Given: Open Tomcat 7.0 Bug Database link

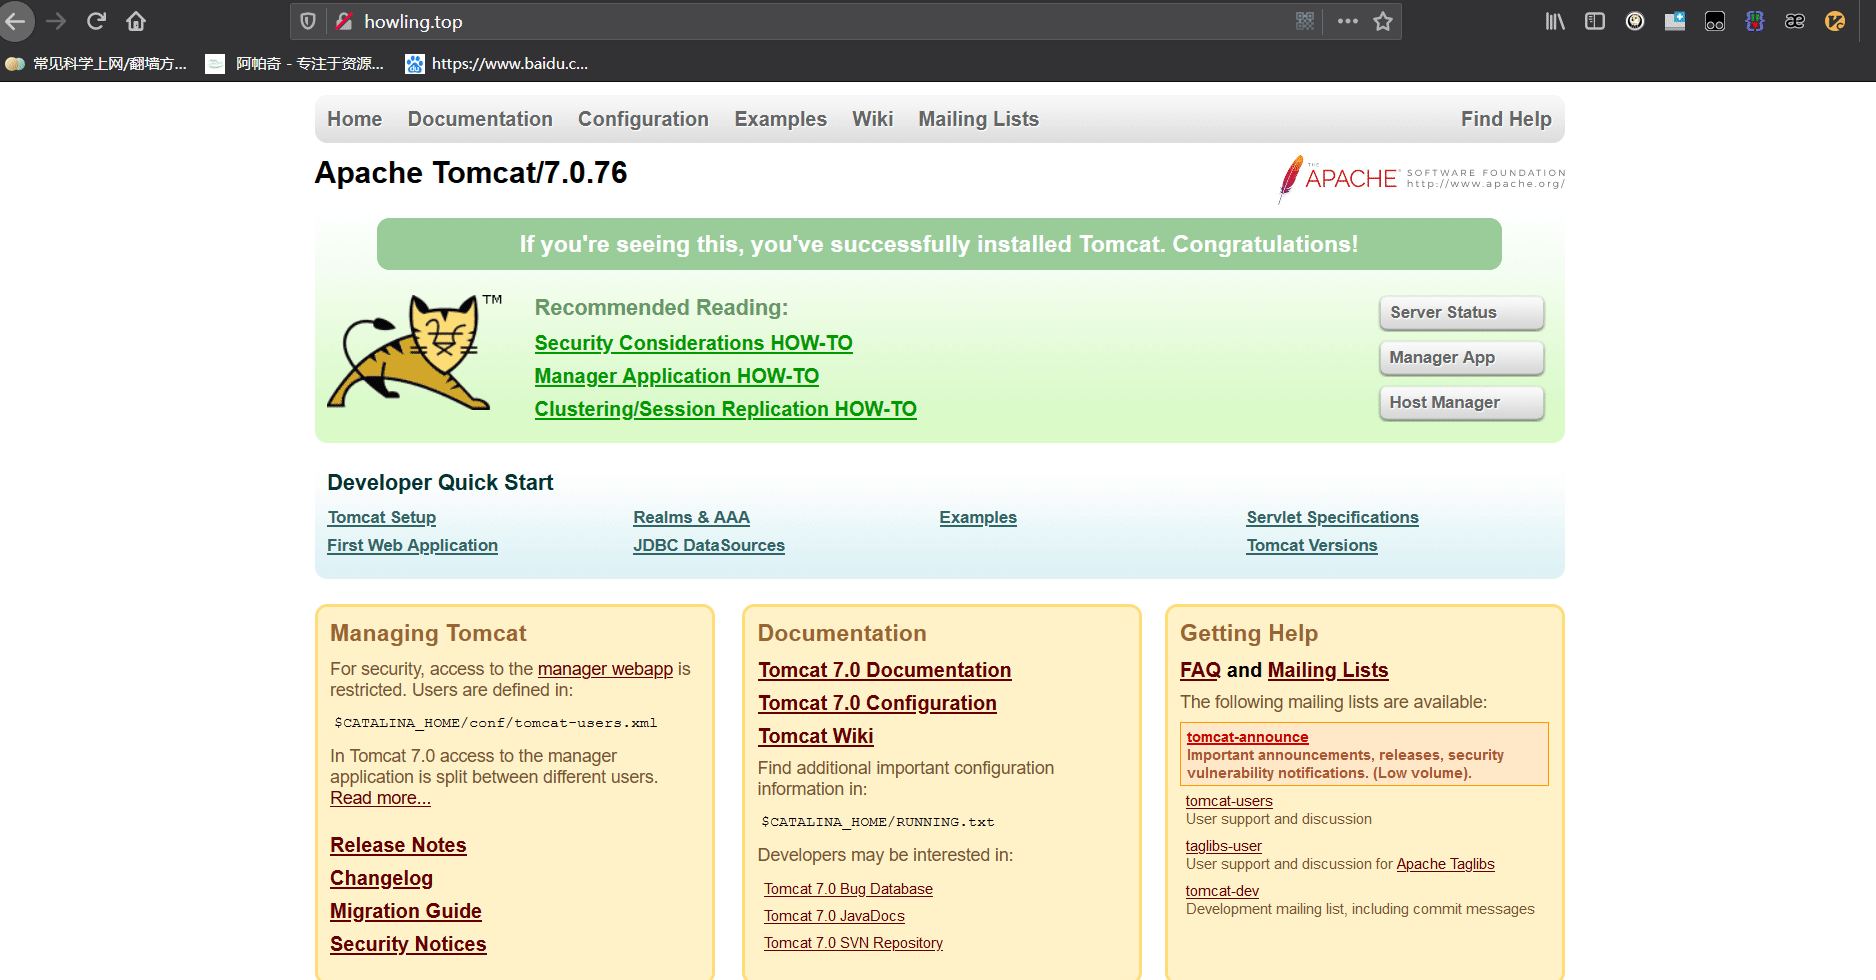Looking at the screenshot, I should [x=848, y=889].
